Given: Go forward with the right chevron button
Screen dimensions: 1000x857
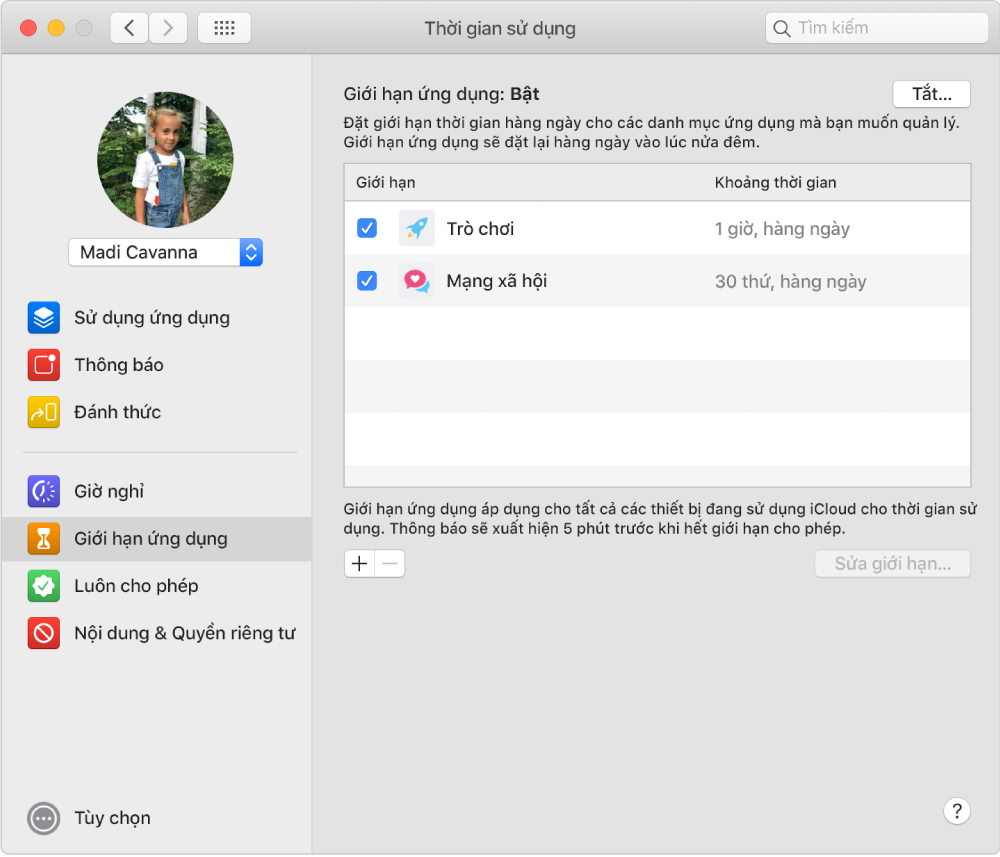Looking at the screenshot, I should [168, 28].
